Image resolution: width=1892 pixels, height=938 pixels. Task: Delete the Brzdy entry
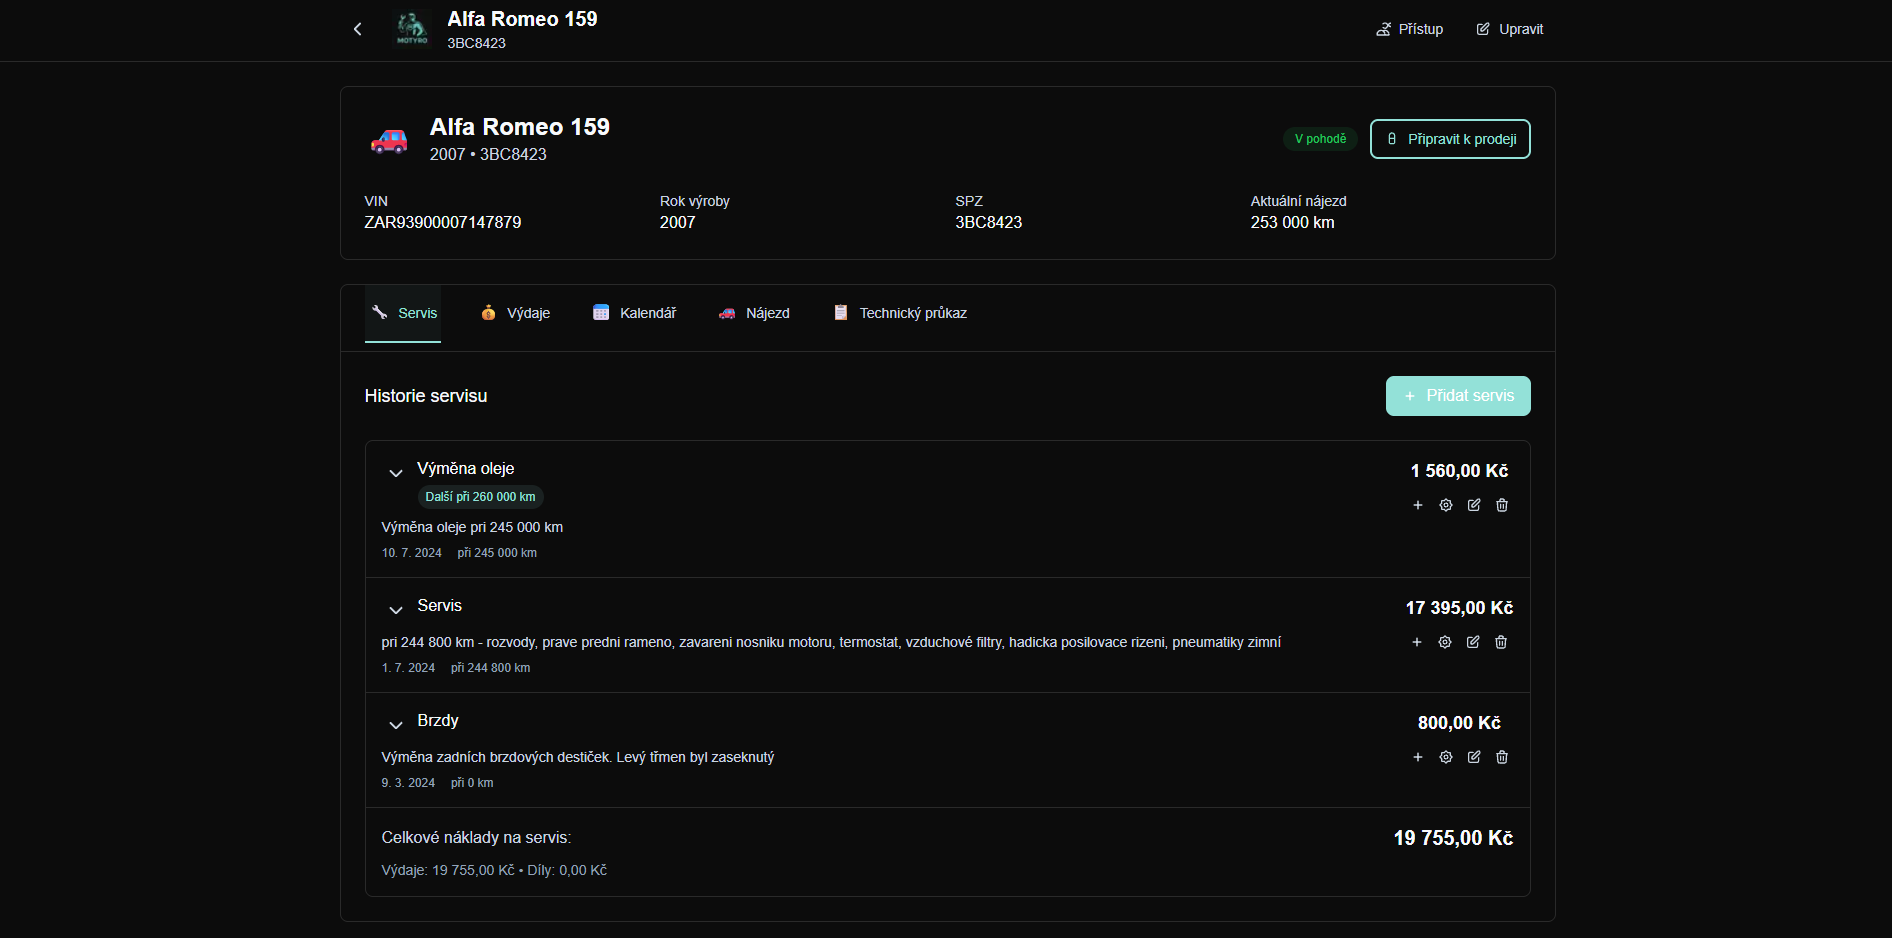1502,757
